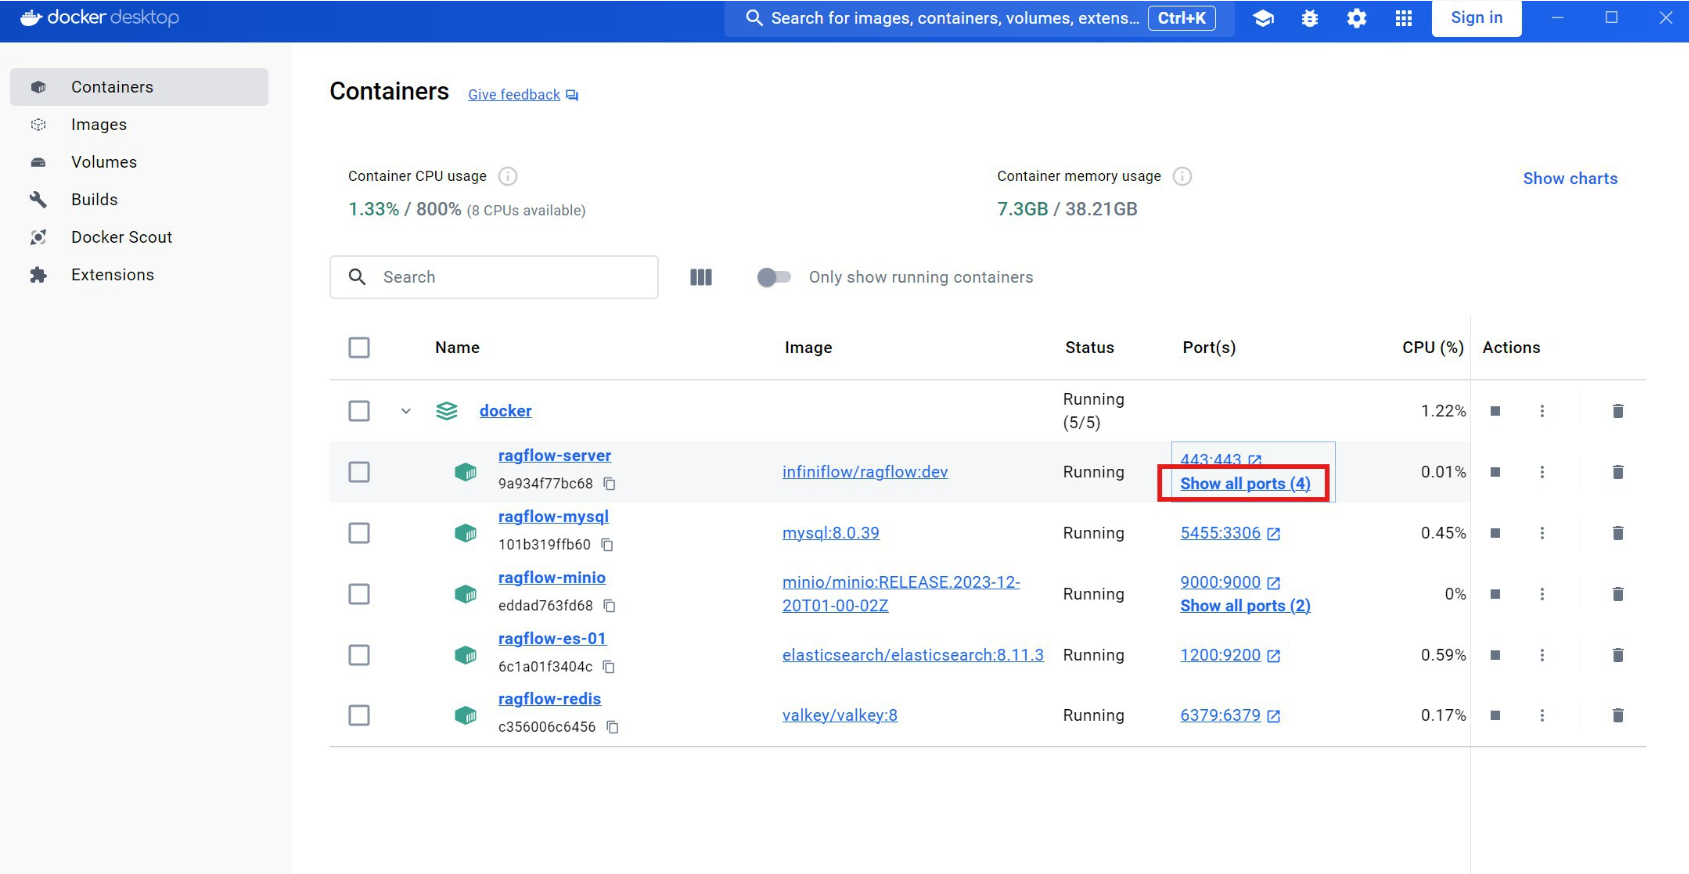1689x874 pixels.
Task: Check the ragflow-minio row checkbox
Action: point(359,594)
